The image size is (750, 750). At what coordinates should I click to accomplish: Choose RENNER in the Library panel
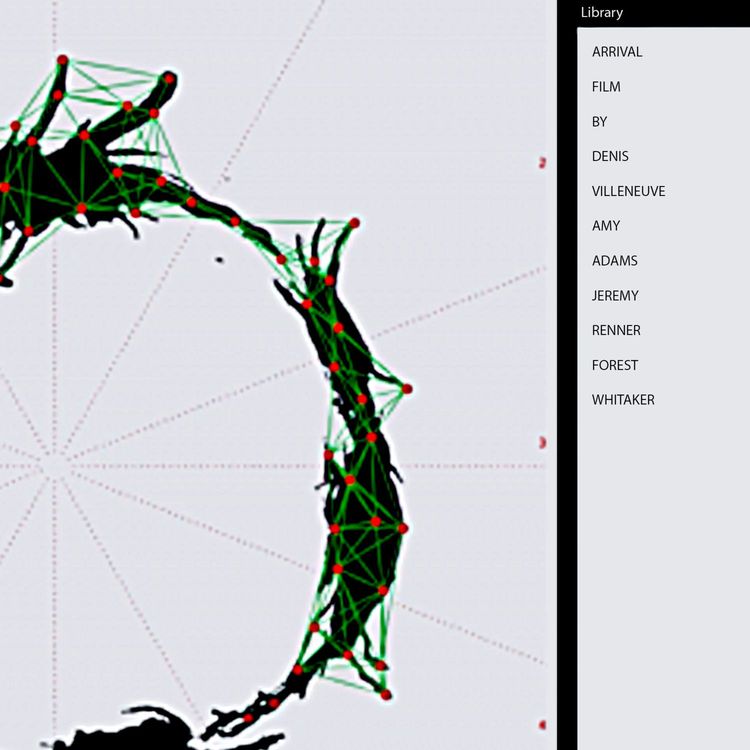[616, 330]
